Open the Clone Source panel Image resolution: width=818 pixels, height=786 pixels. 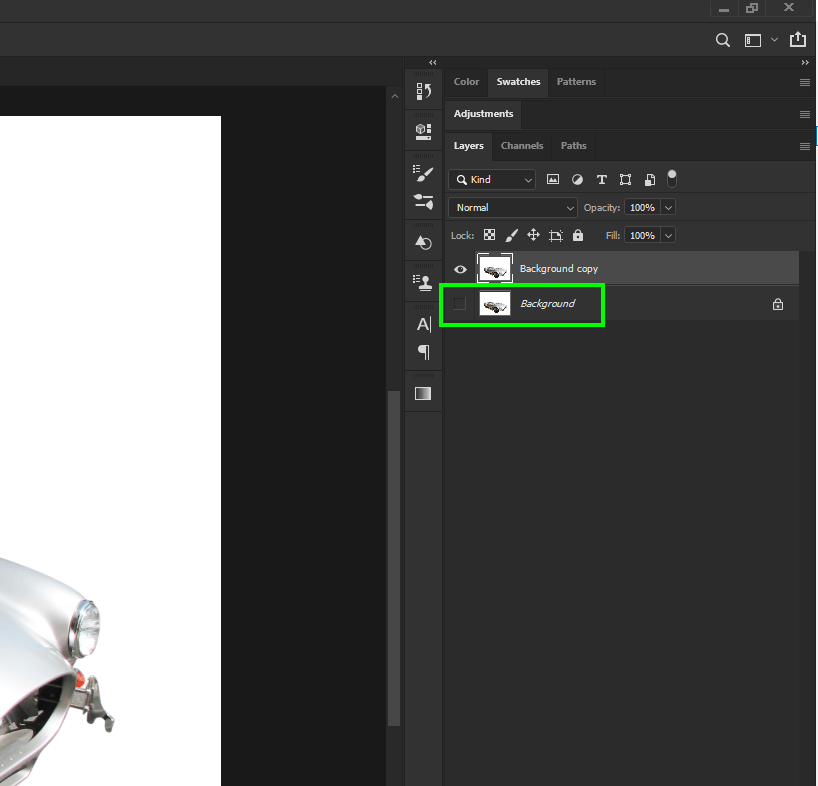click(x=423, y=281)
